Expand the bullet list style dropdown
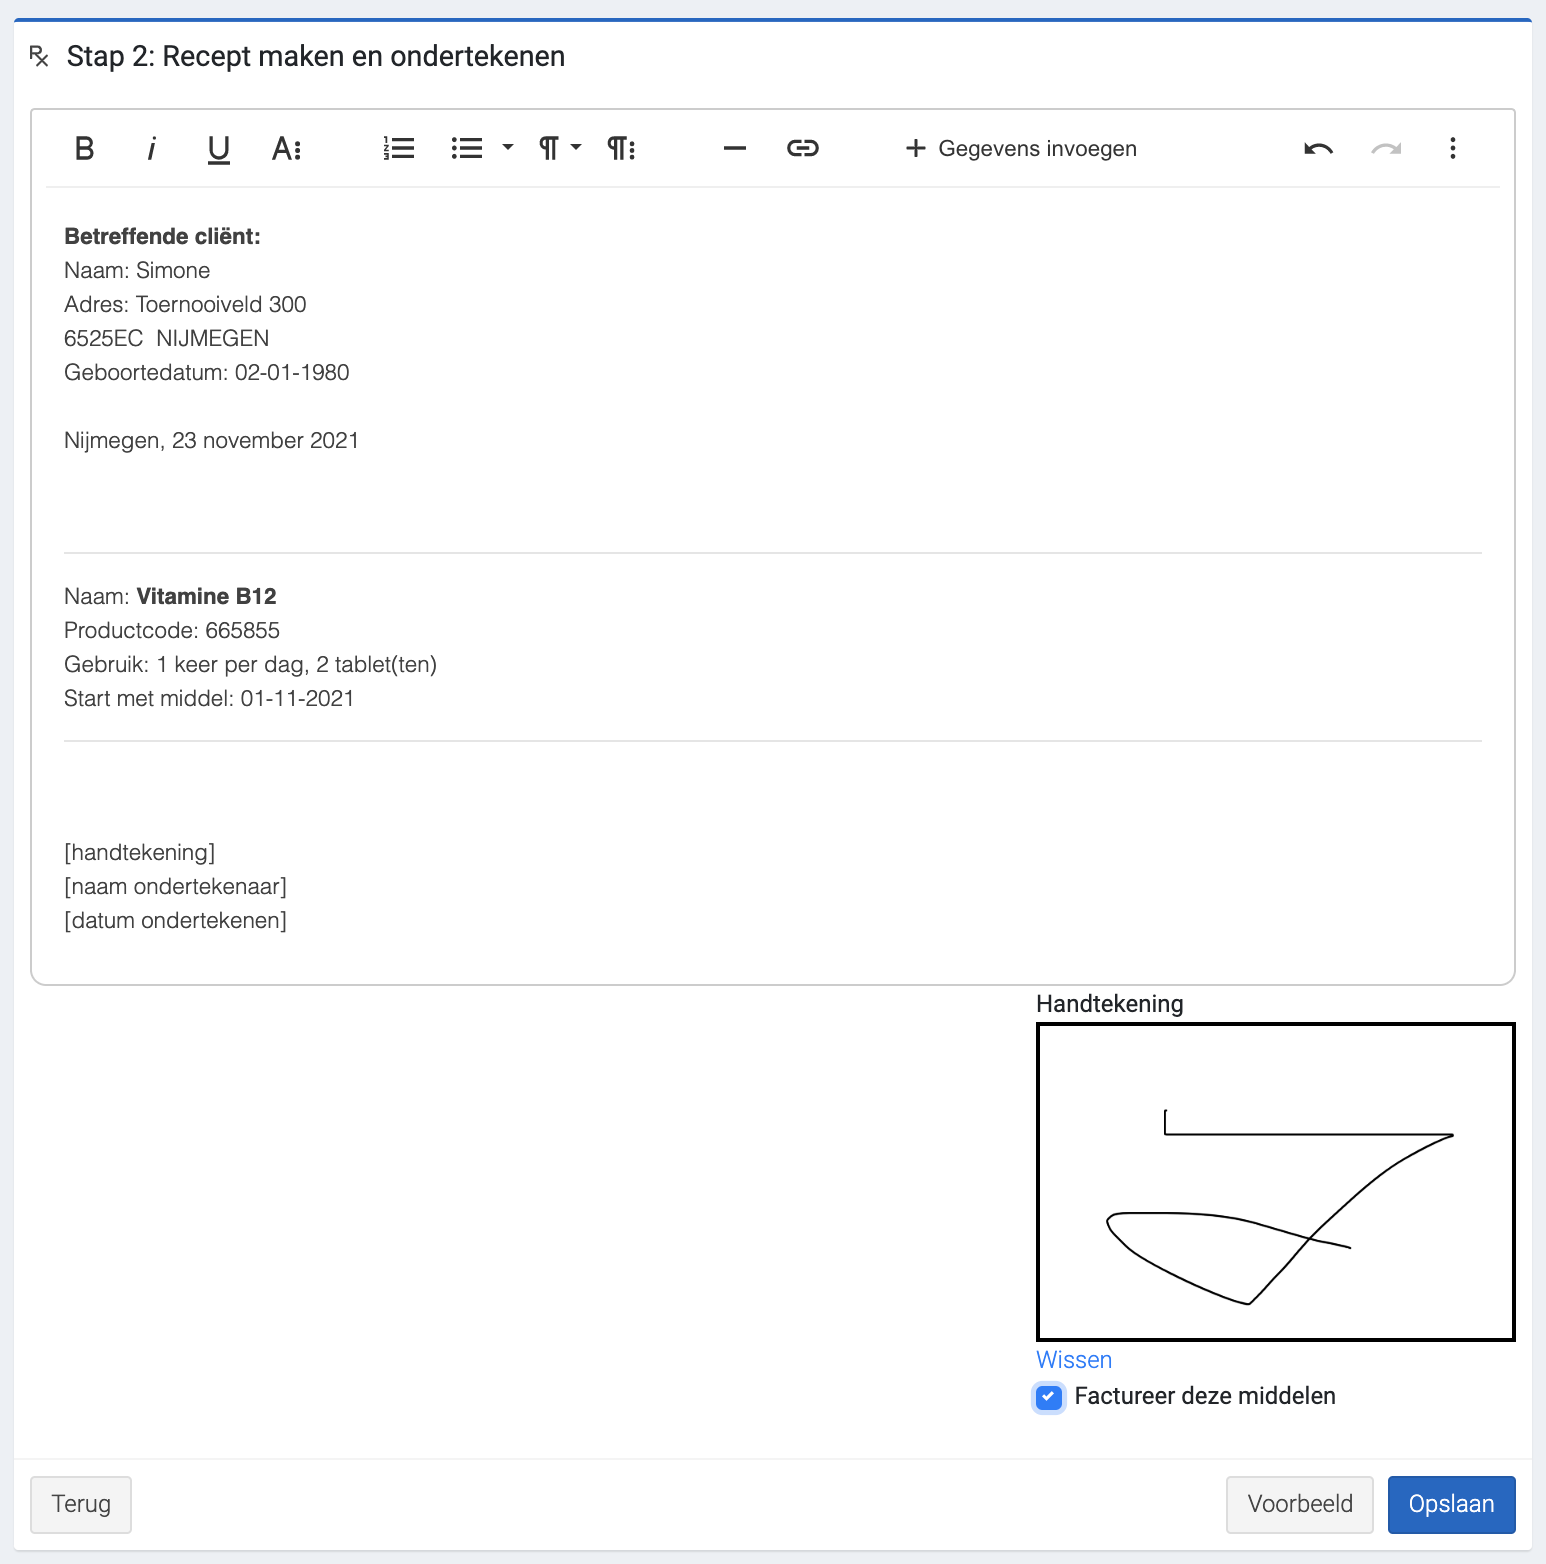This screenshot has width=1546, height=1564. pos(508,148)
